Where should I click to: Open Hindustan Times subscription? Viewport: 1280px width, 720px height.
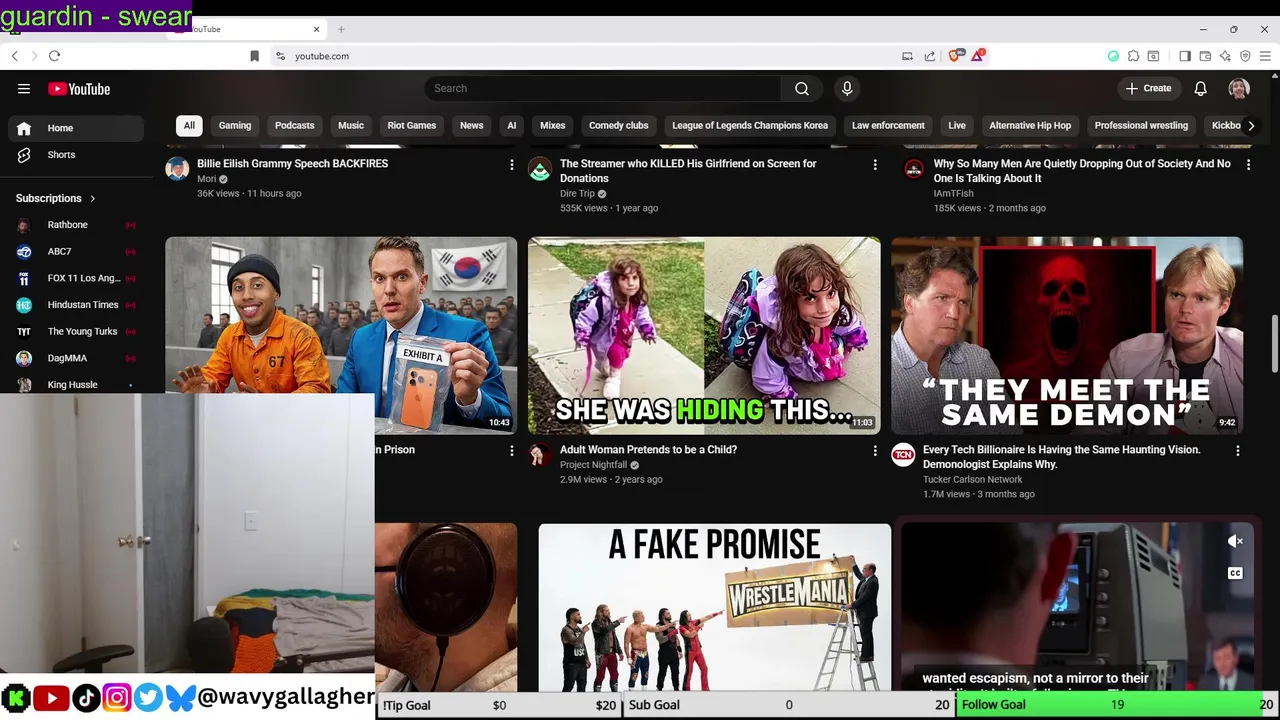coord(76,305)
